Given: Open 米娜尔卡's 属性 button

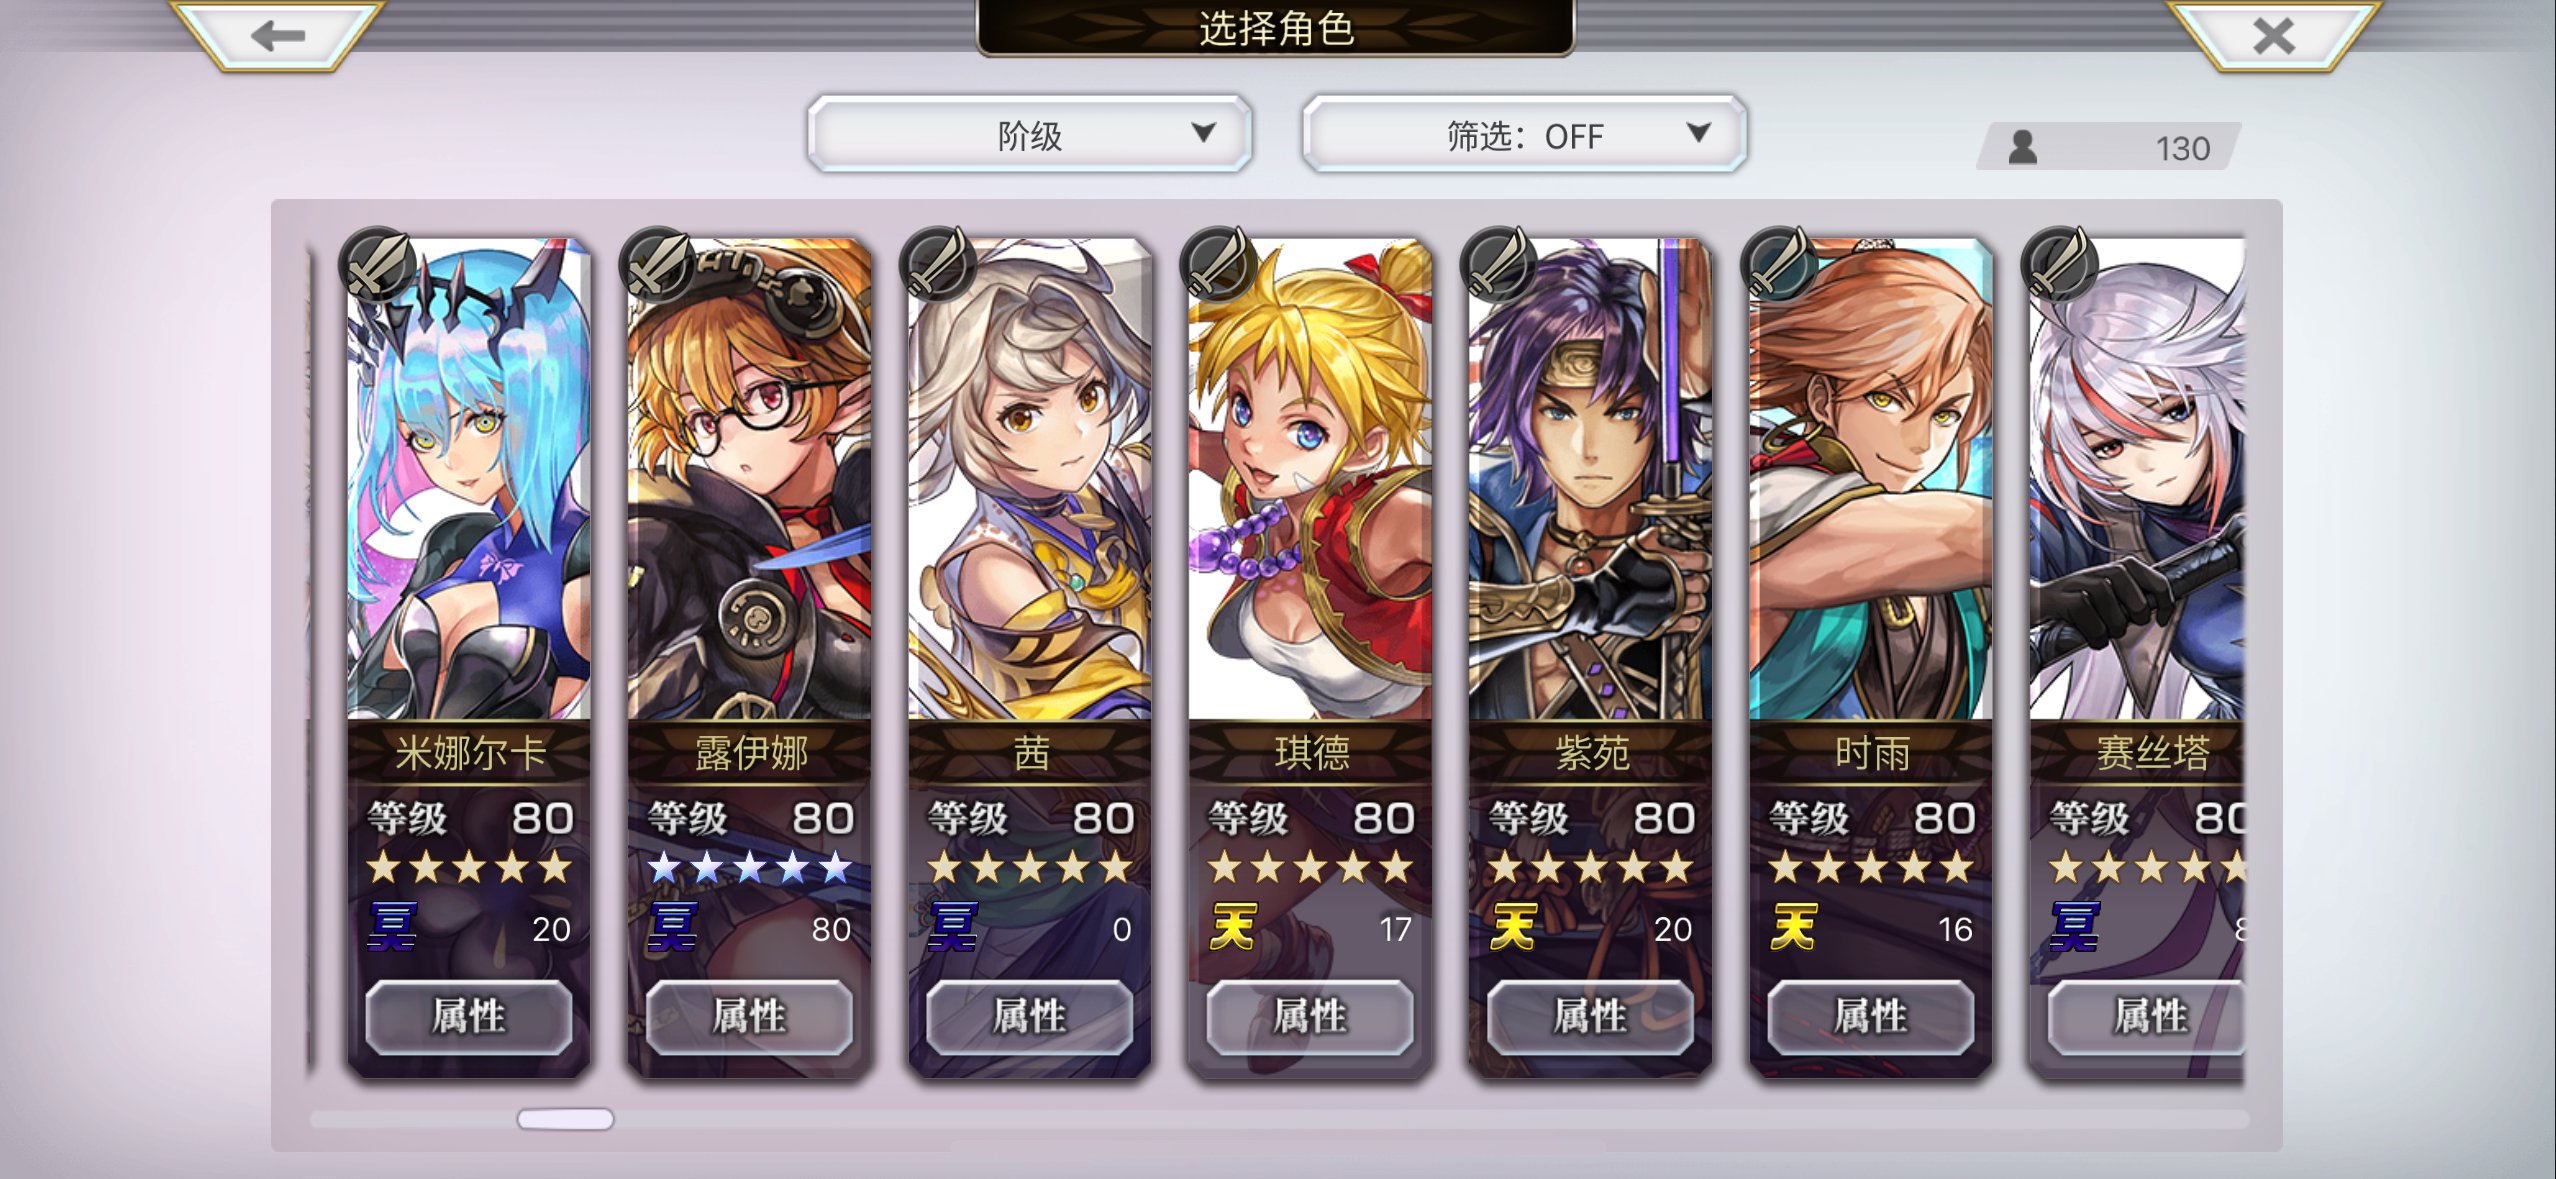Looking at the screenshot, I should [x=468, y=1017].
